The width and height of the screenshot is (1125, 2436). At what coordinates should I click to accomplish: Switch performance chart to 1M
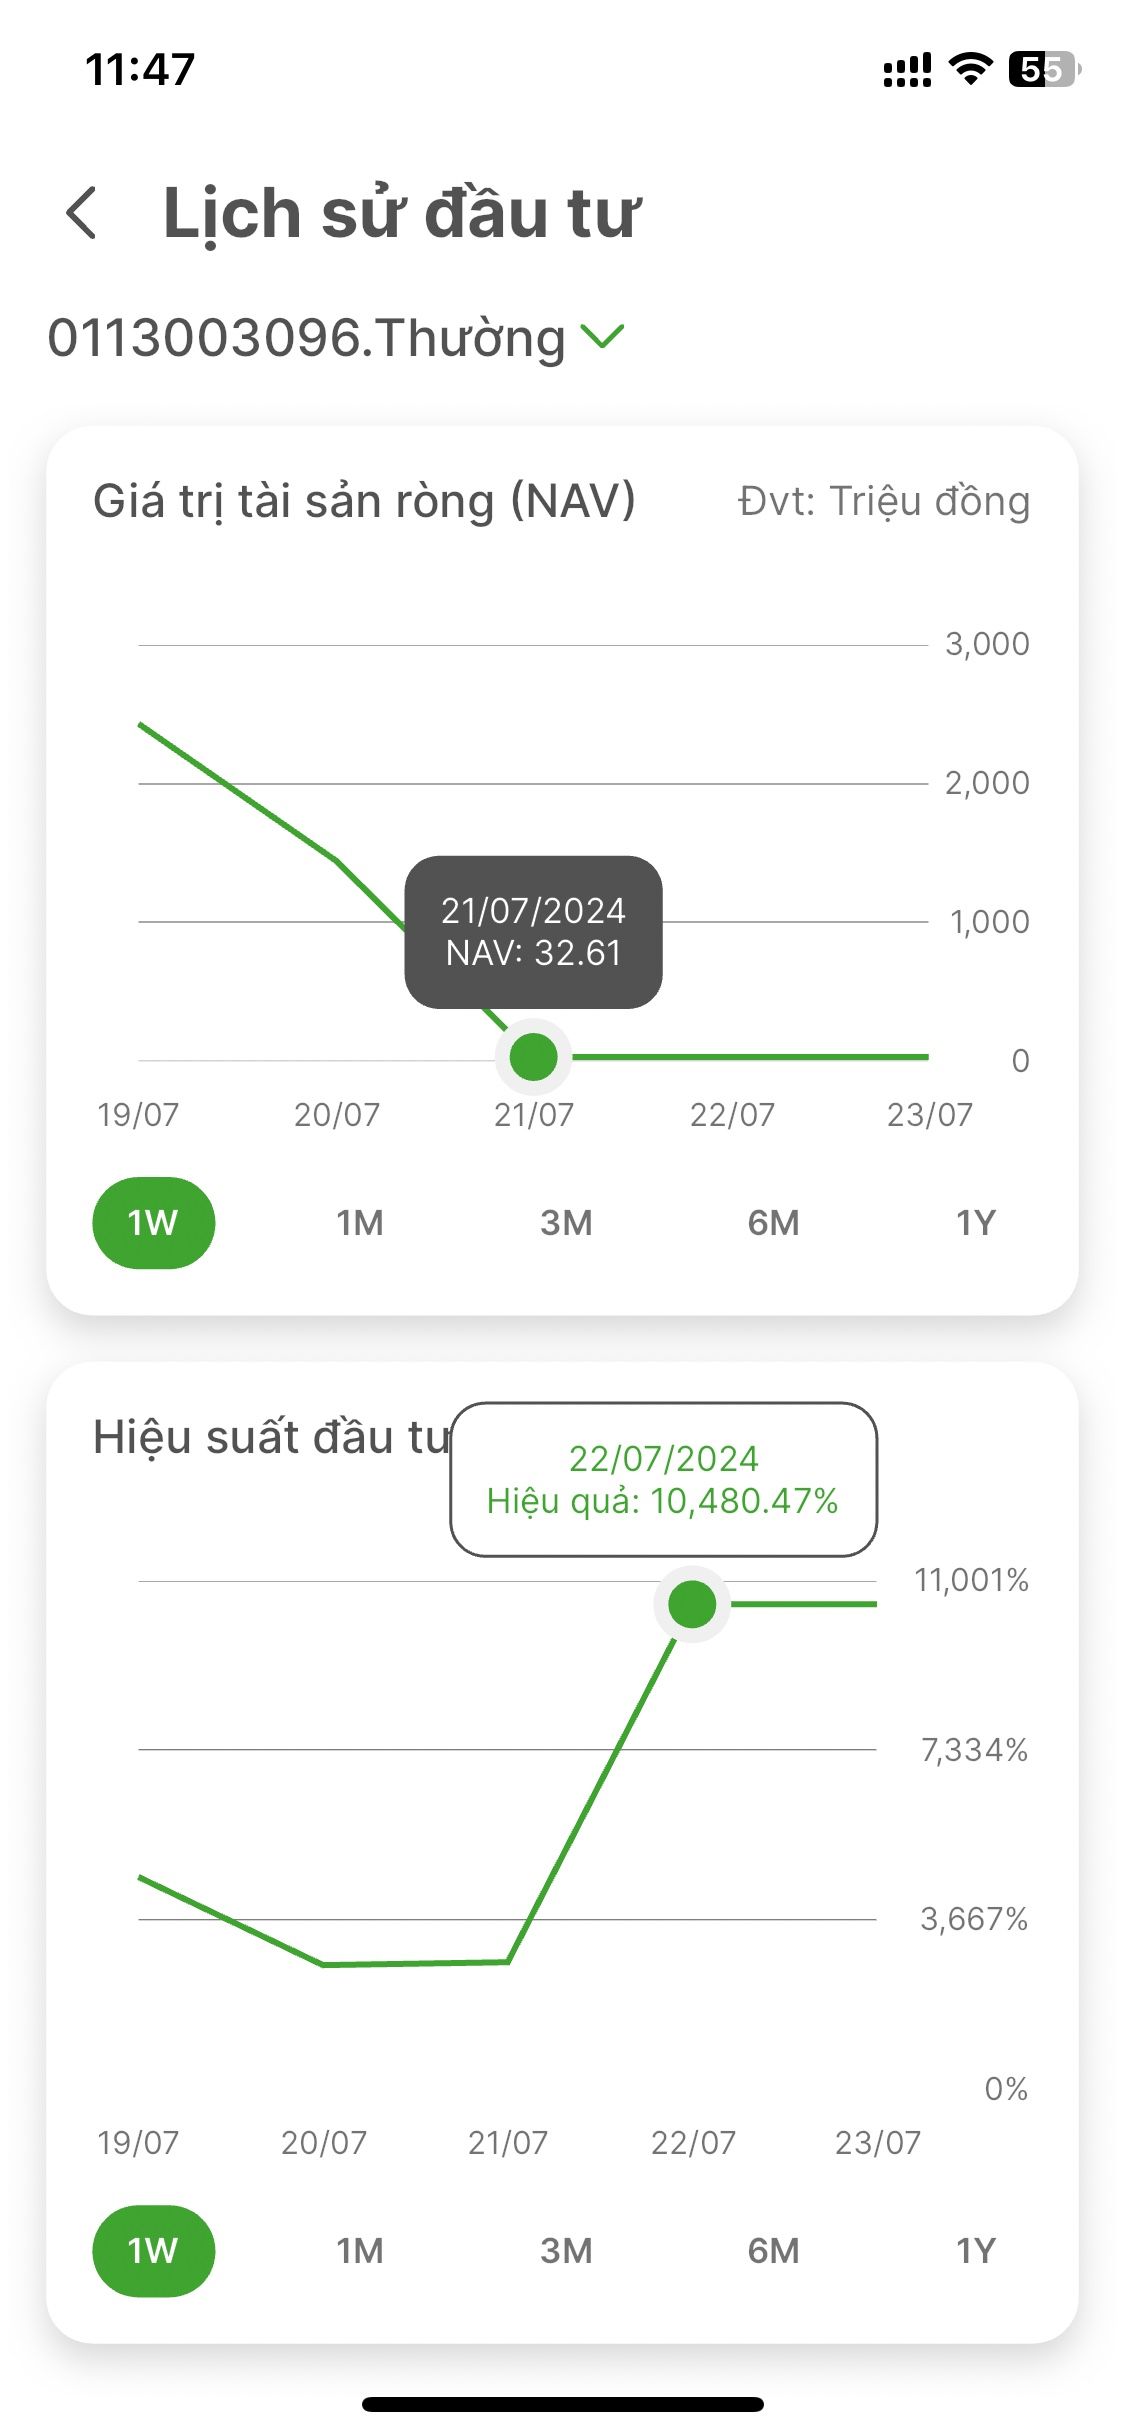[x=360, y=2250]
